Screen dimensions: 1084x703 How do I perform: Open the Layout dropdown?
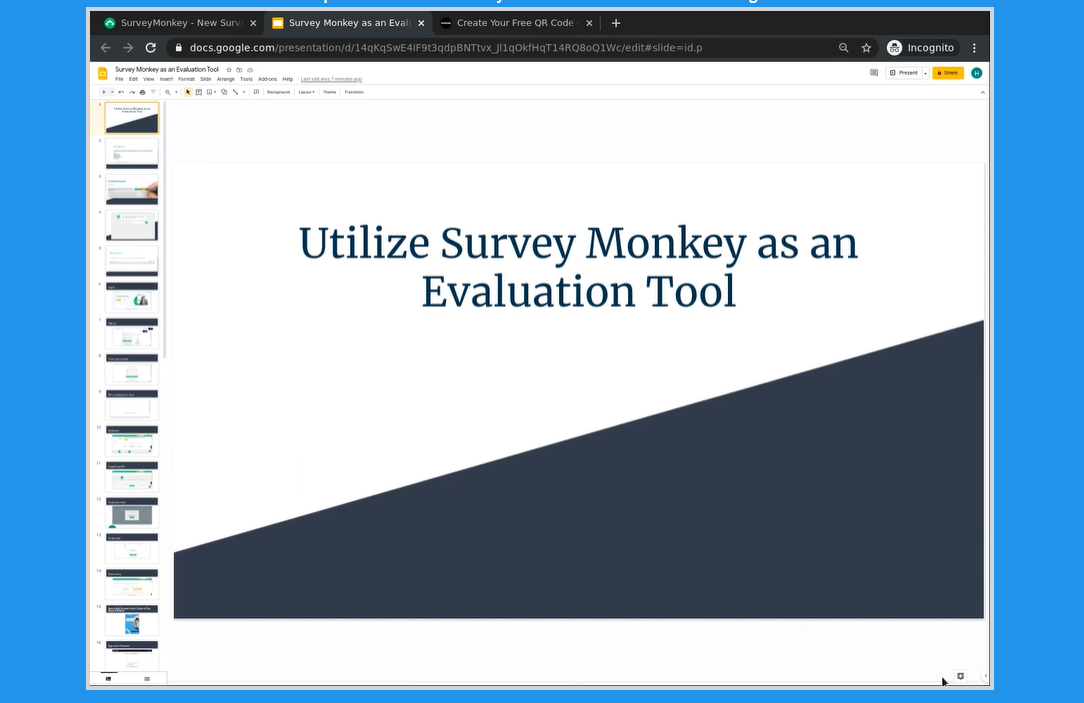(306, 92)
